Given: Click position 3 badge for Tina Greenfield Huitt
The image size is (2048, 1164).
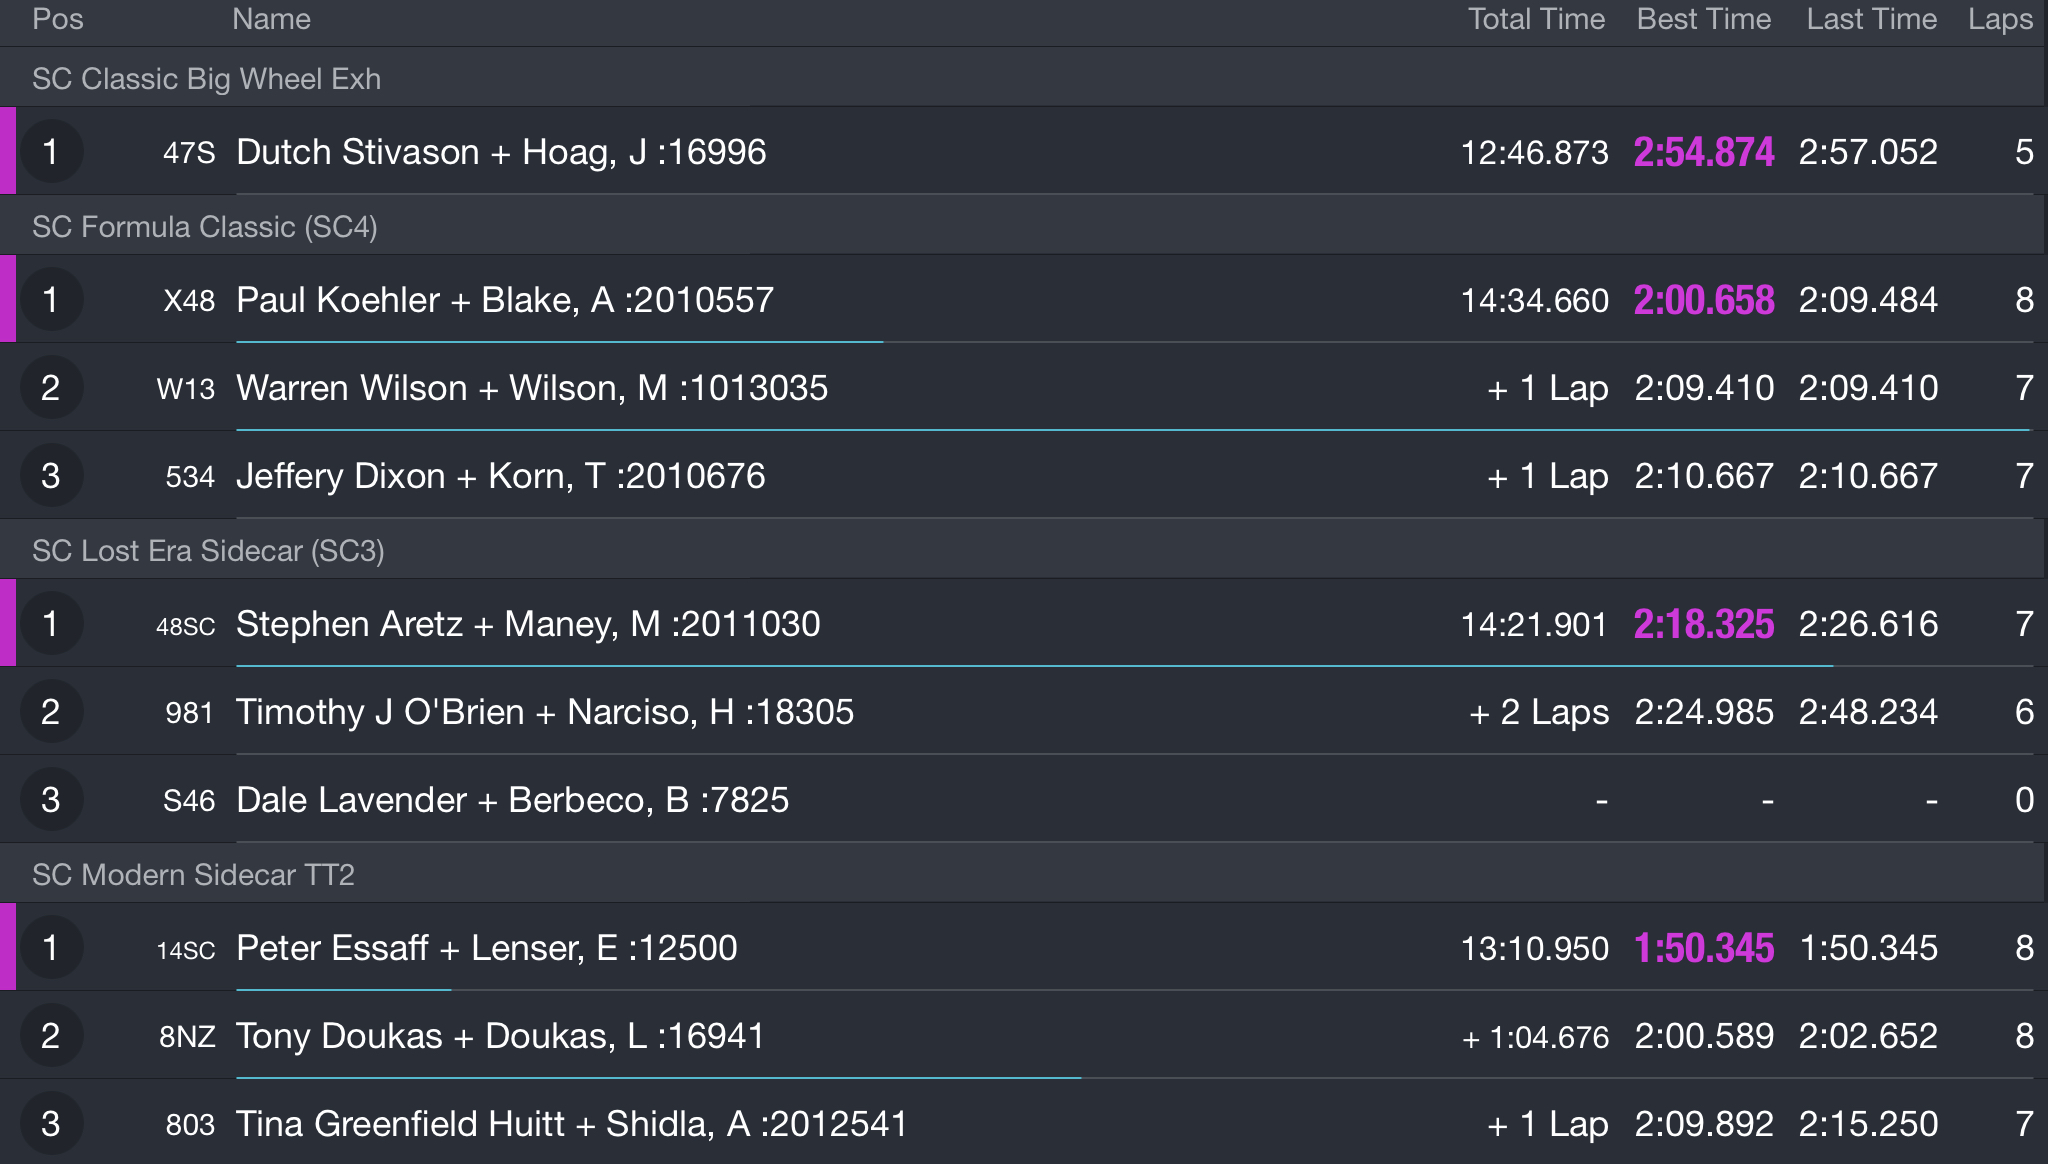Looking at the screenshot, I should 51,1124.
